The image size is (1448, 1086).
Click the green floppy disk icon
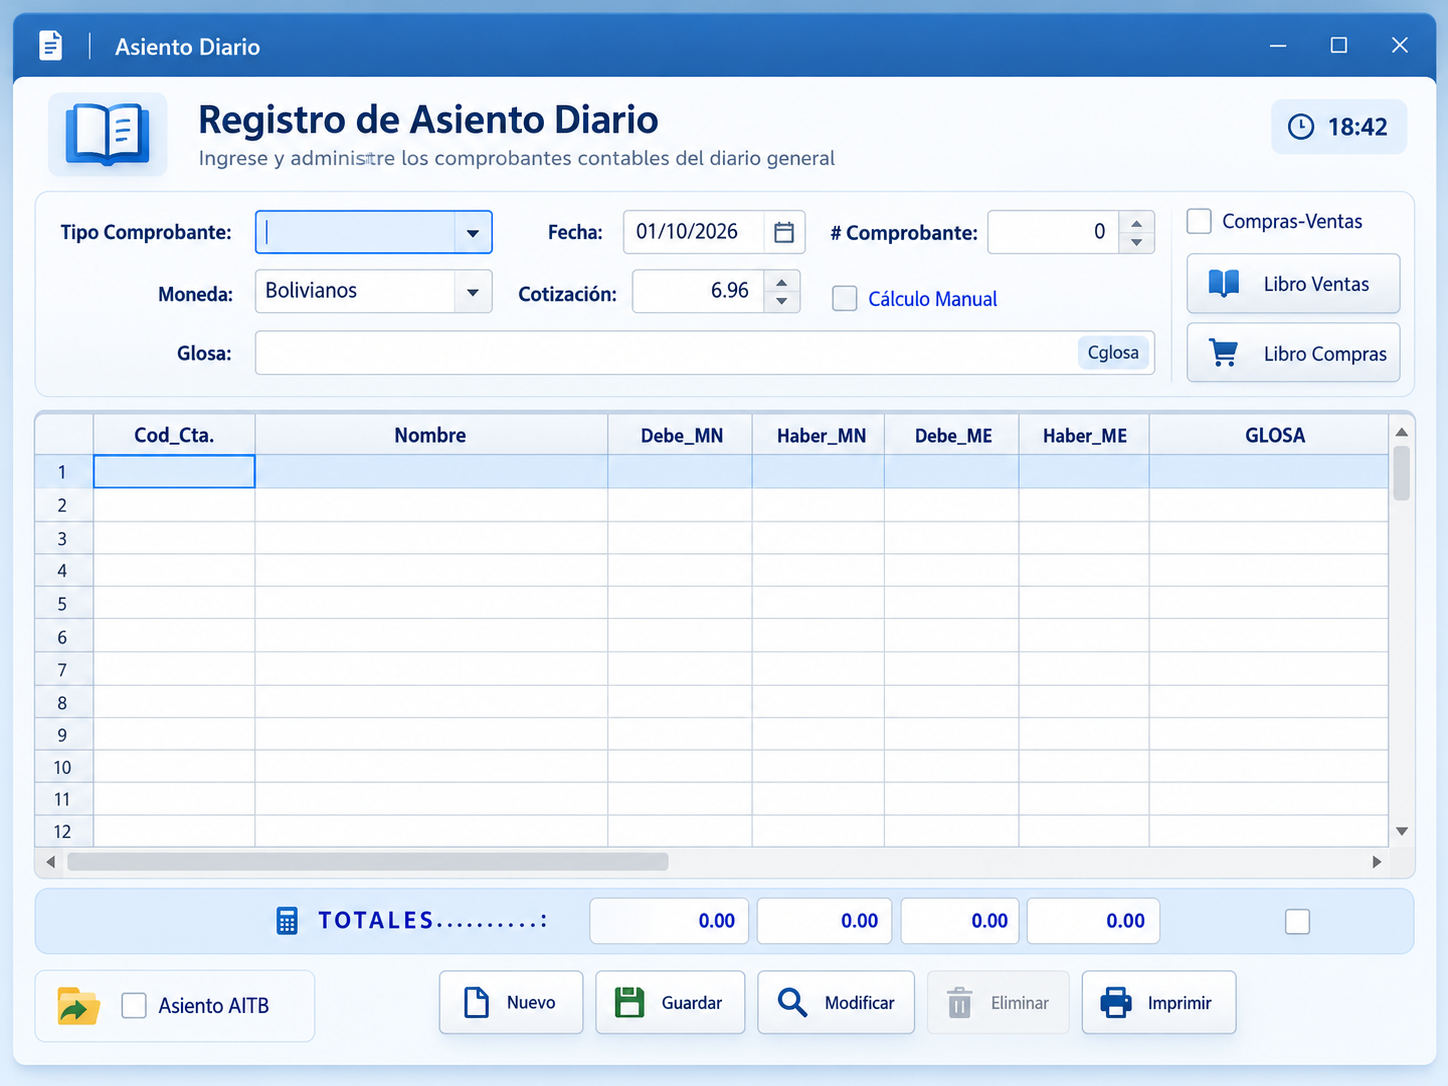click(629, 1002)
